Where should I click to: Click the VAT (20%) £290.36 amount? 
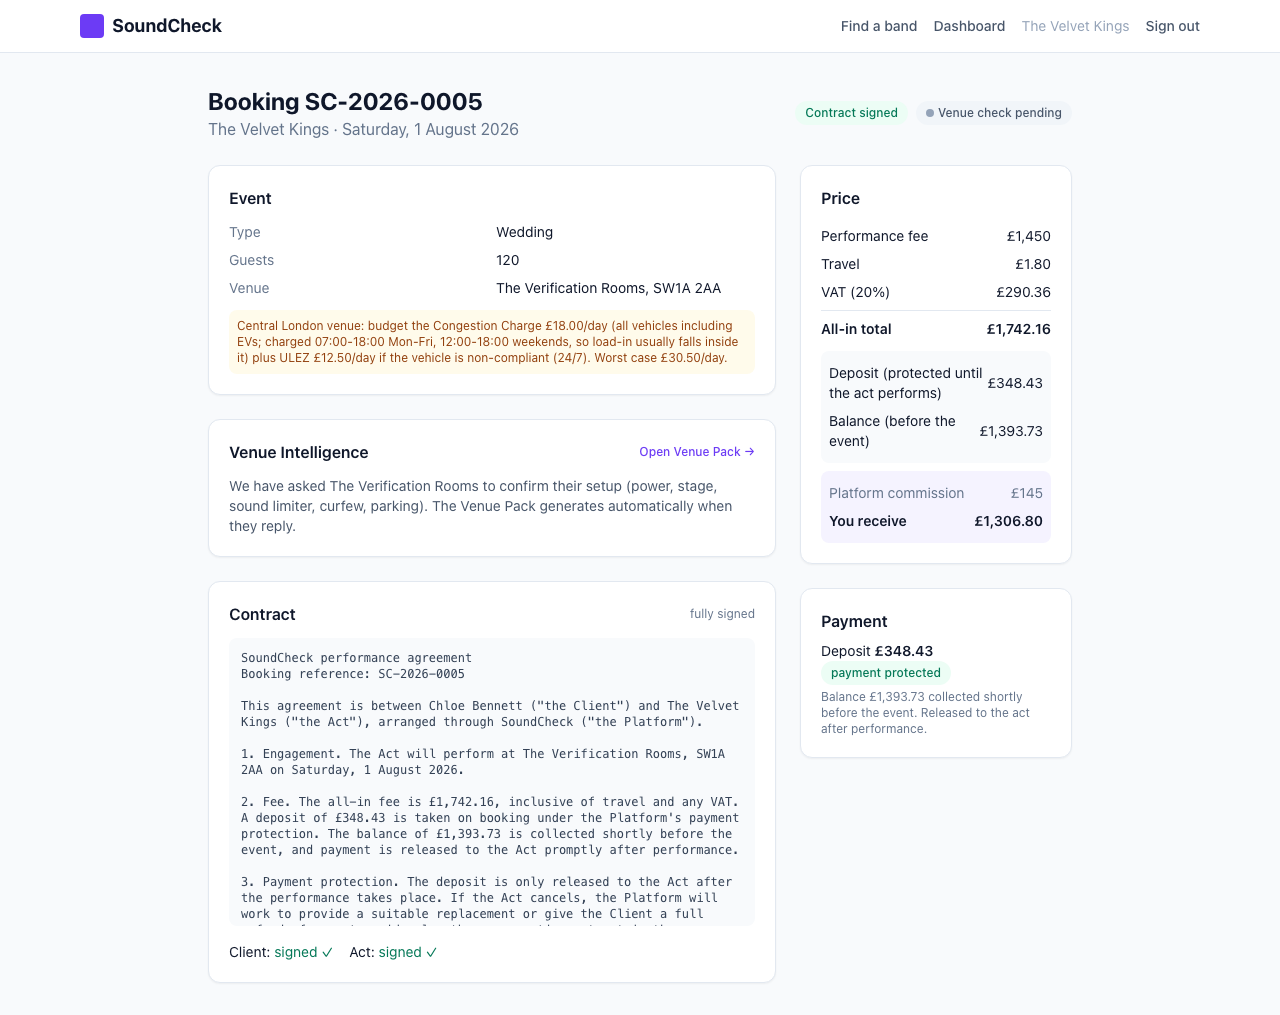tap(1023, 292)
